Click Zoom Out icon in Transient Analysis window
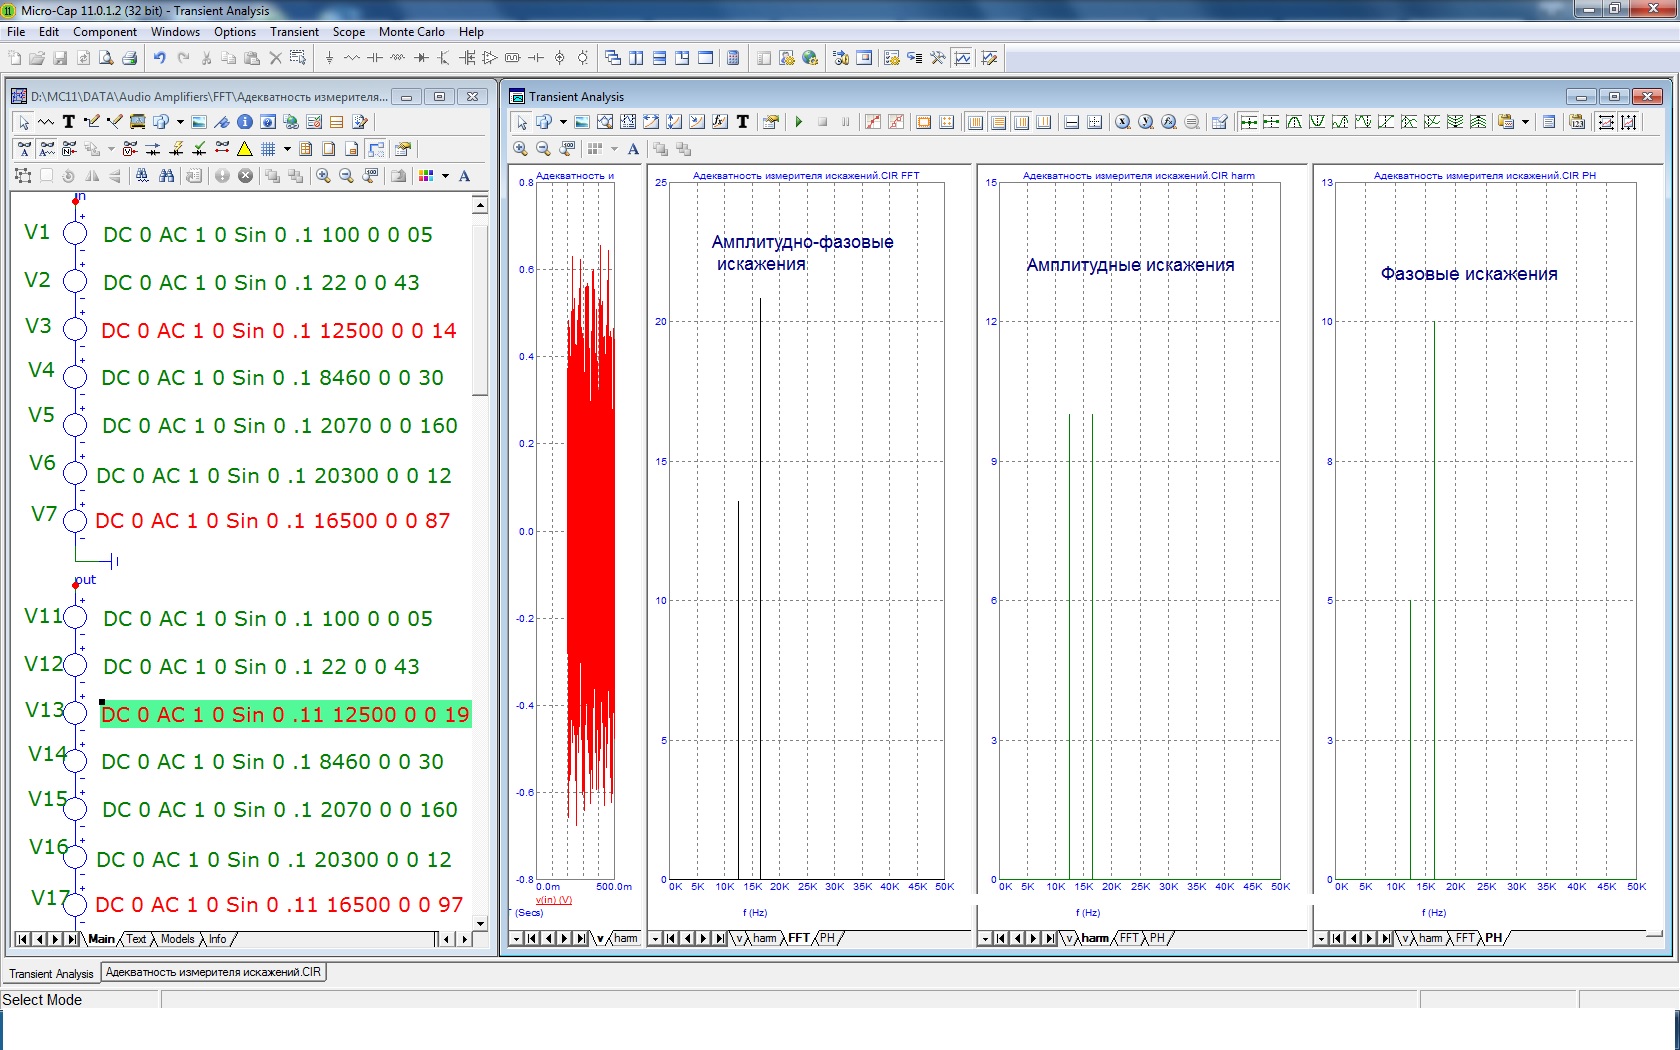This screenshot has height=1050, width=1680. click(x=543, y=149)
